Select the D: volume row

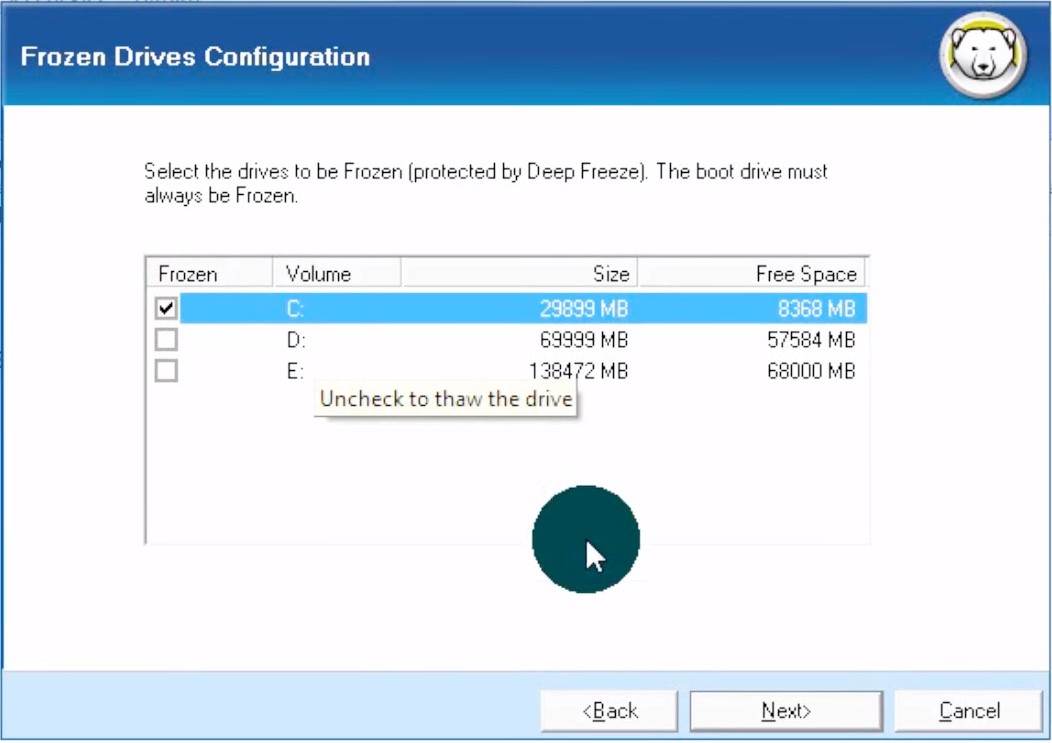[295, 340]
